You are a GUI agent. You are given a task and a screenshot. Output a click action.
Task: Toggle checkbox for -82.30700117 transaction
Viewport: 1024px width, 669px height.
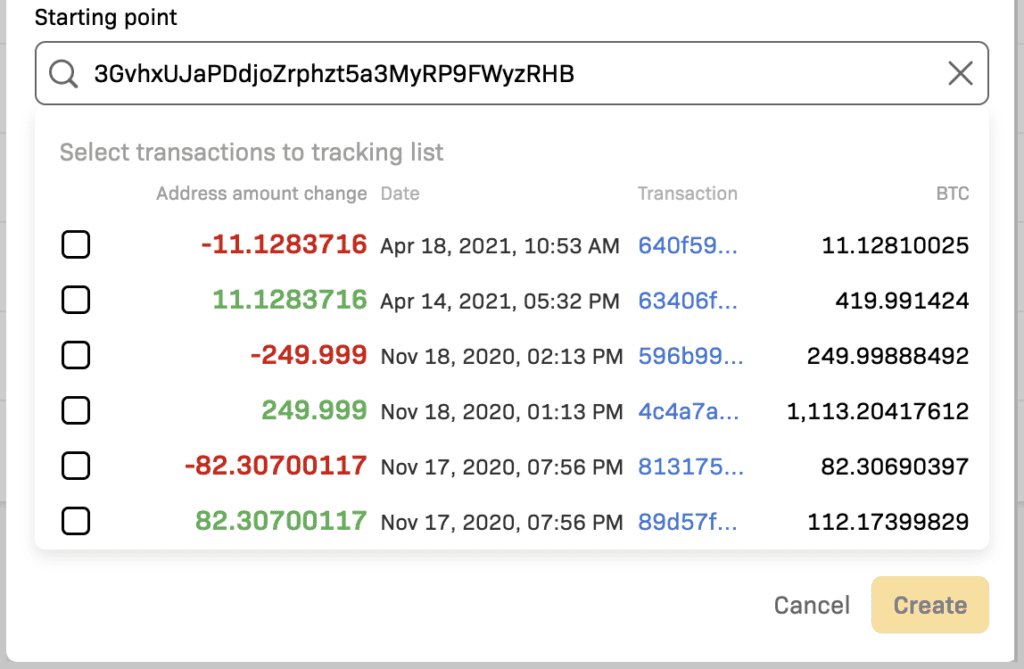pyautogui.click(x=76, y=466)
